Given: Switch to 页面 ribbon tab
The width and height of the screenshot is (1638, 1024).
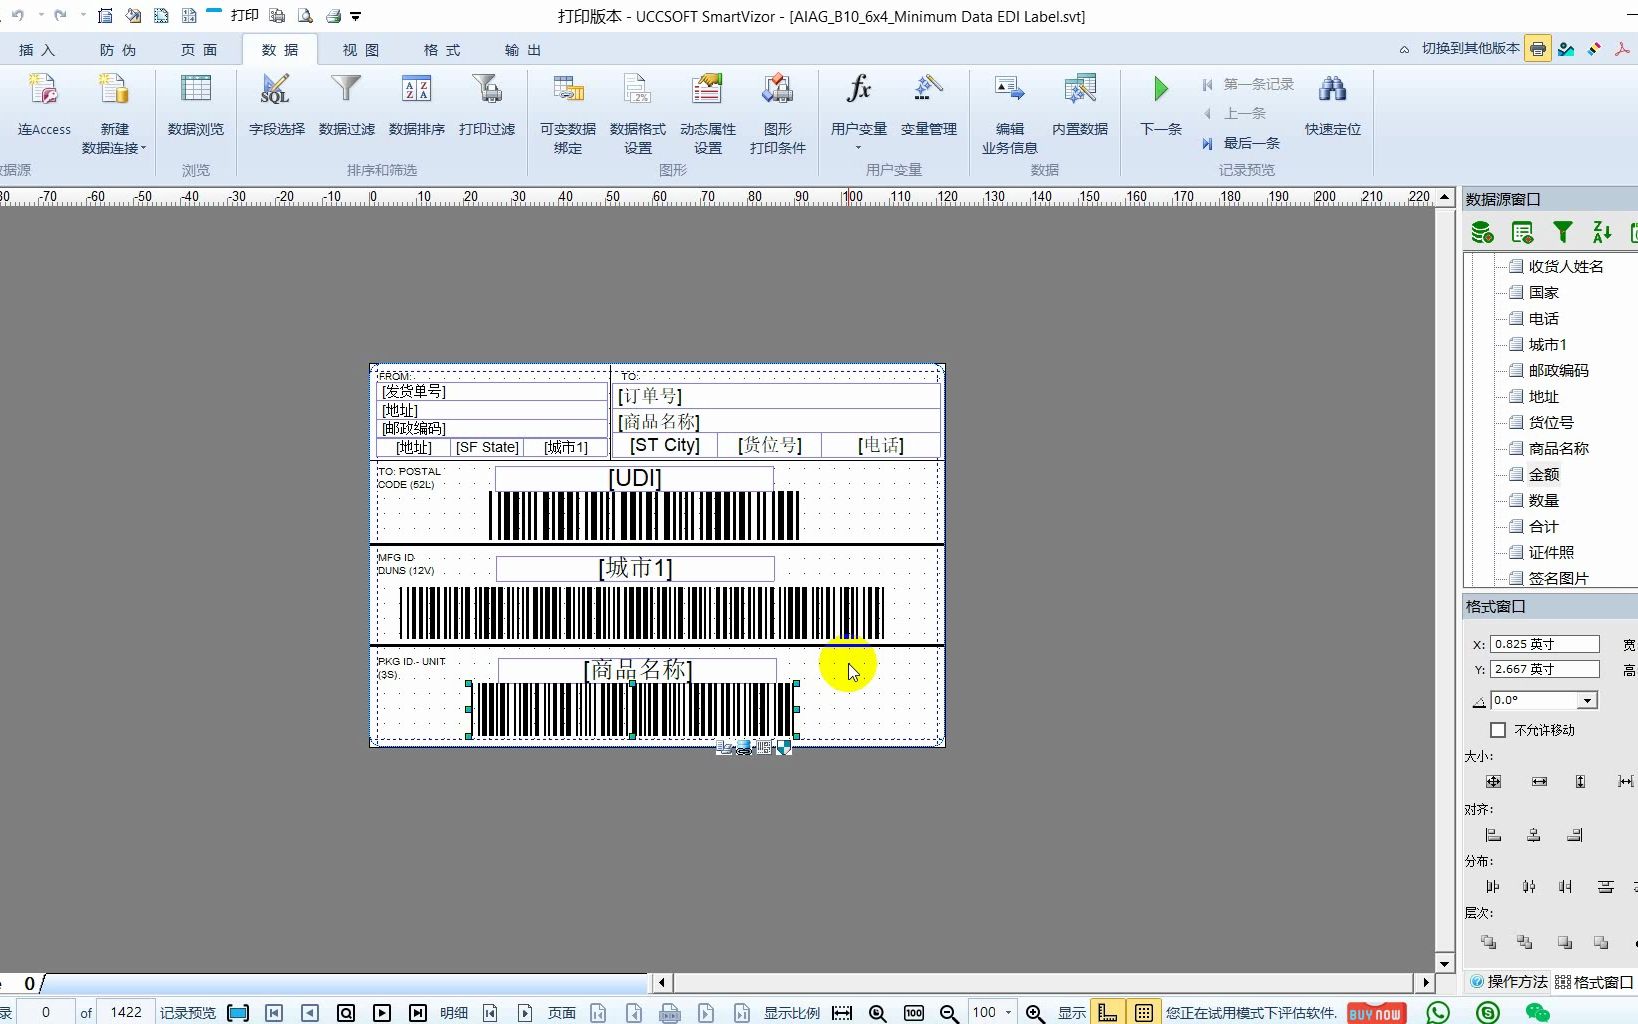Looking at the screenshot, I should click(x=199, y=50).
